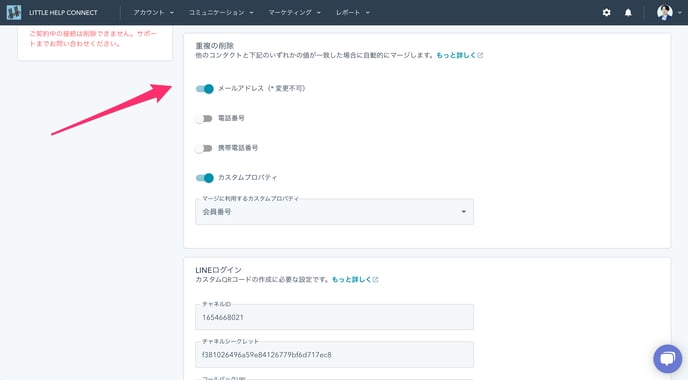Viewport: 688px width, 380px height.
Task: Open the notifications bell
Action: point(628,12)
